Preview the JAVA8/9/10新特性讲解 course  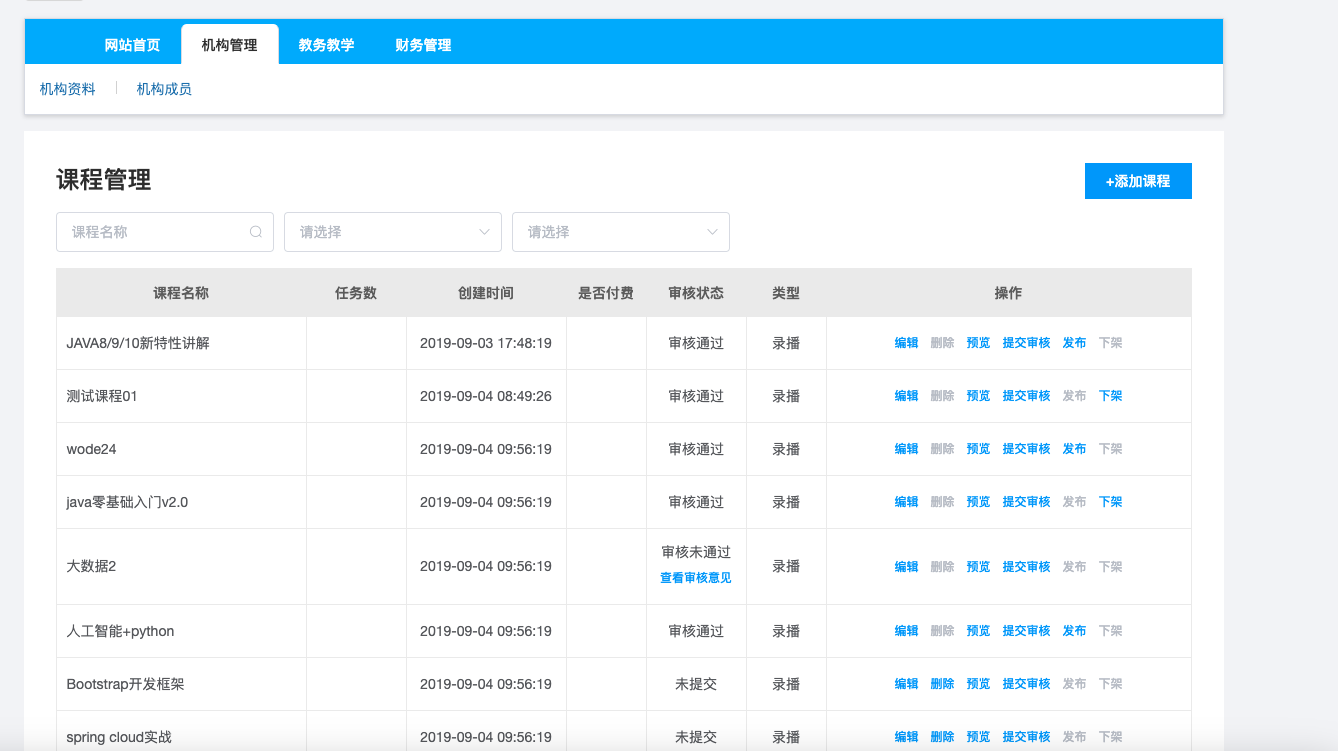978,343
